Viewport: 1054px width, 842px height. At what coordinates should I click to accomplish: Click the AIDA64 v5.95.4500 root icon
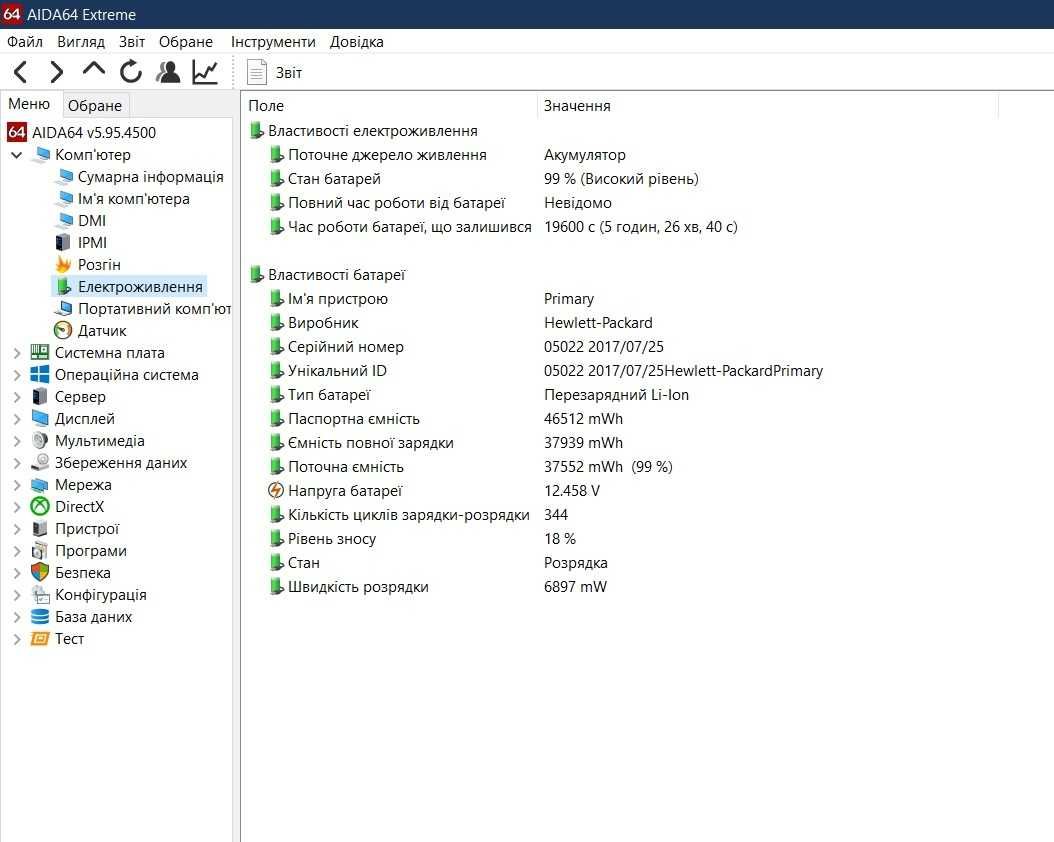[17, 132]
